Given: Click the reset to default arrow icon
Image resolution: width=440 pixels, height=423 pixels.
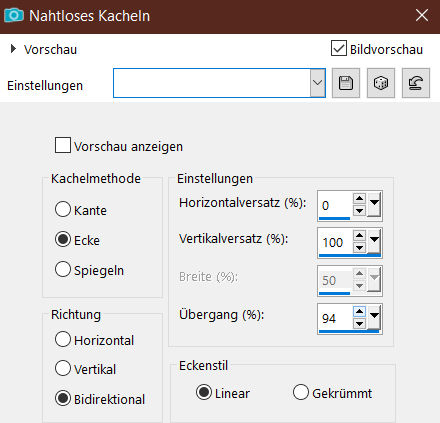Looking at the screenshot, I should tap(416, 83).
